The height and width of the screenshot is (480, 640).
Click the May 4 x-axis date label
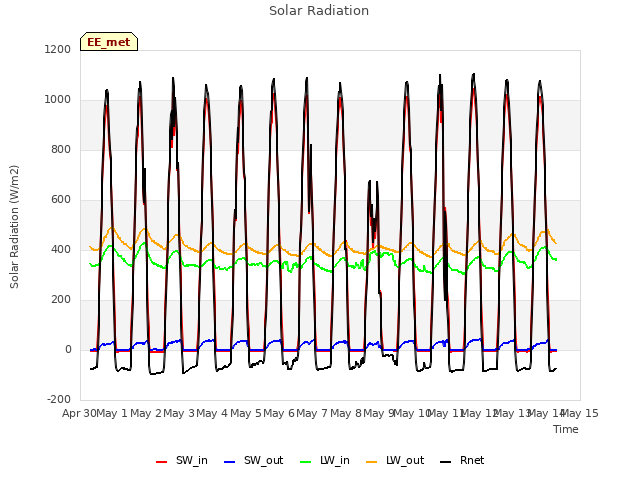pos(212,413)
